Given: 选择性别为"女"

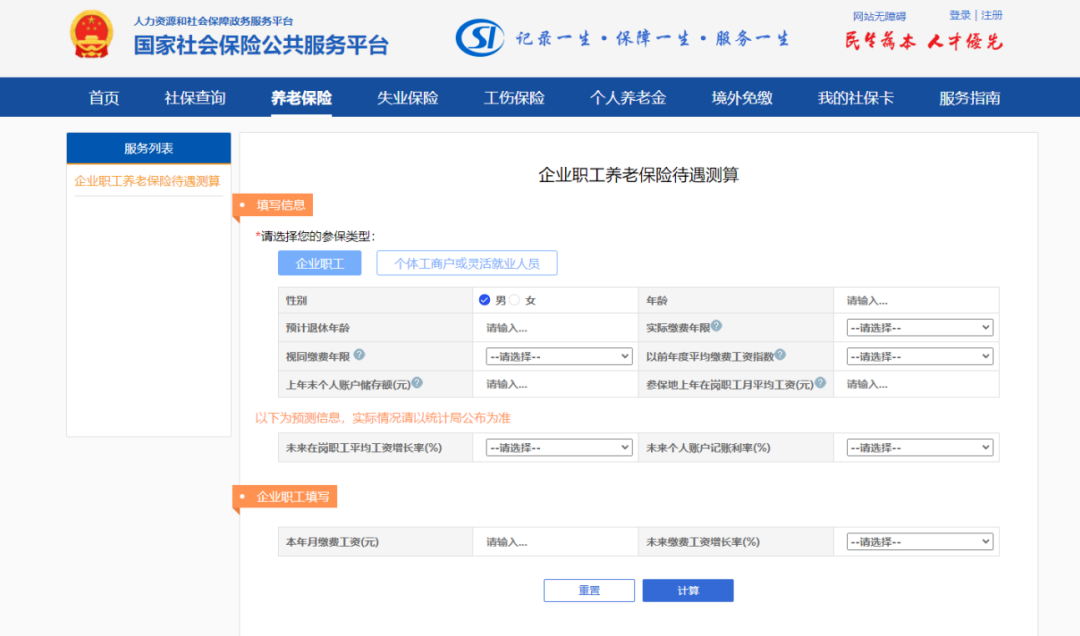Looking at the screenshot, I should point(512,299).
